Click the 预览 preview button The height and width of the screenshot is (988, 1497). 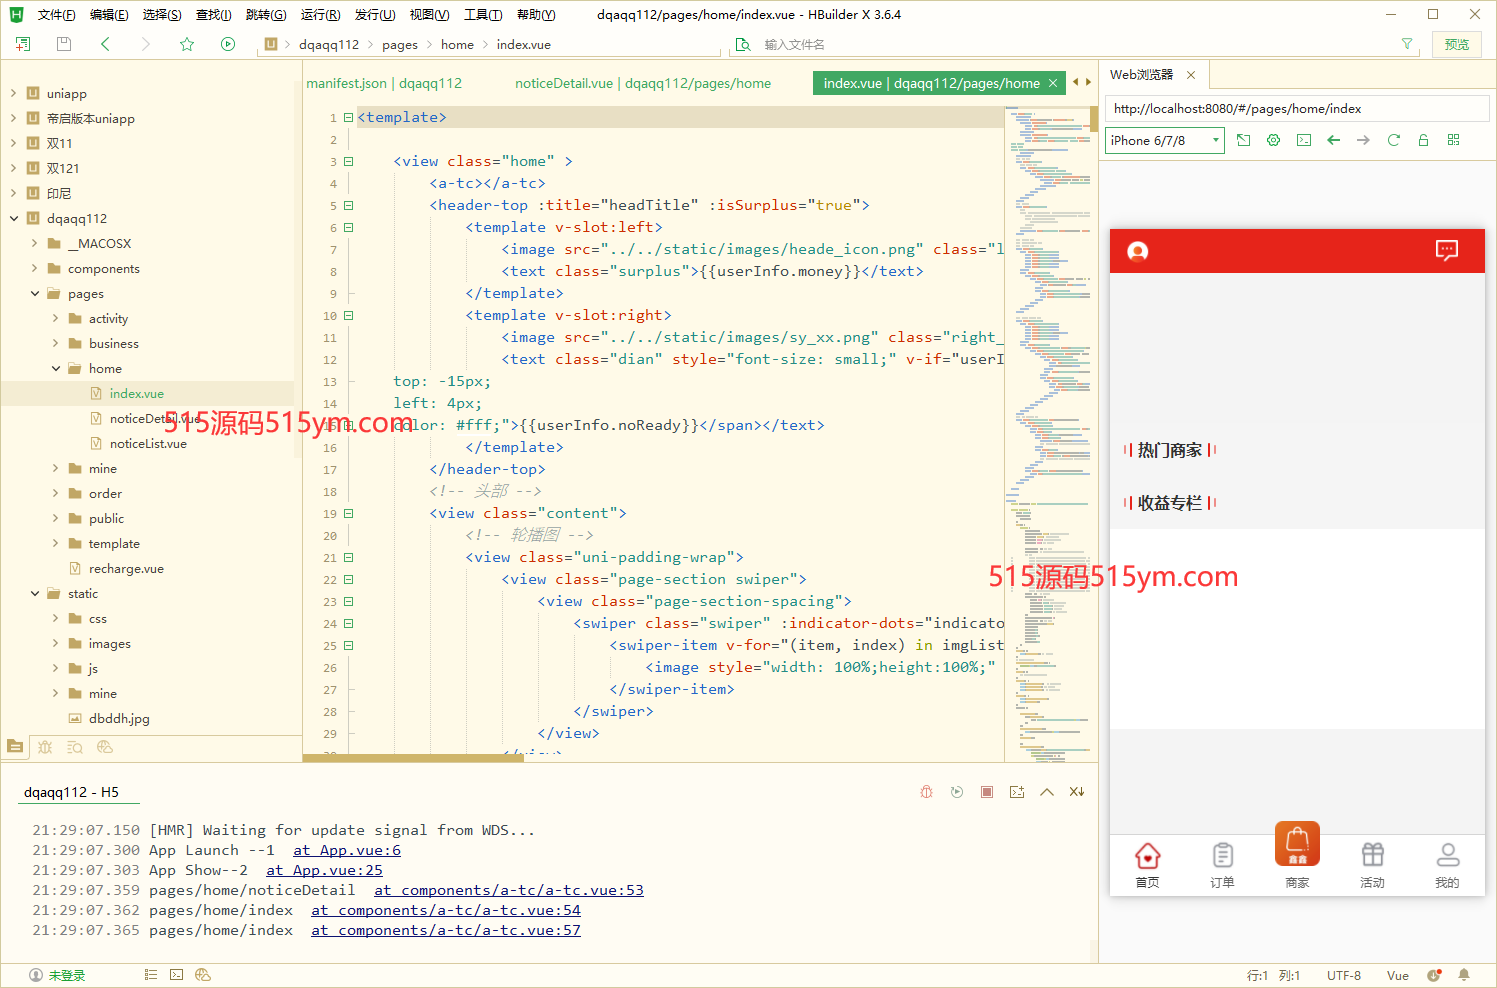tap(1456, 44)
